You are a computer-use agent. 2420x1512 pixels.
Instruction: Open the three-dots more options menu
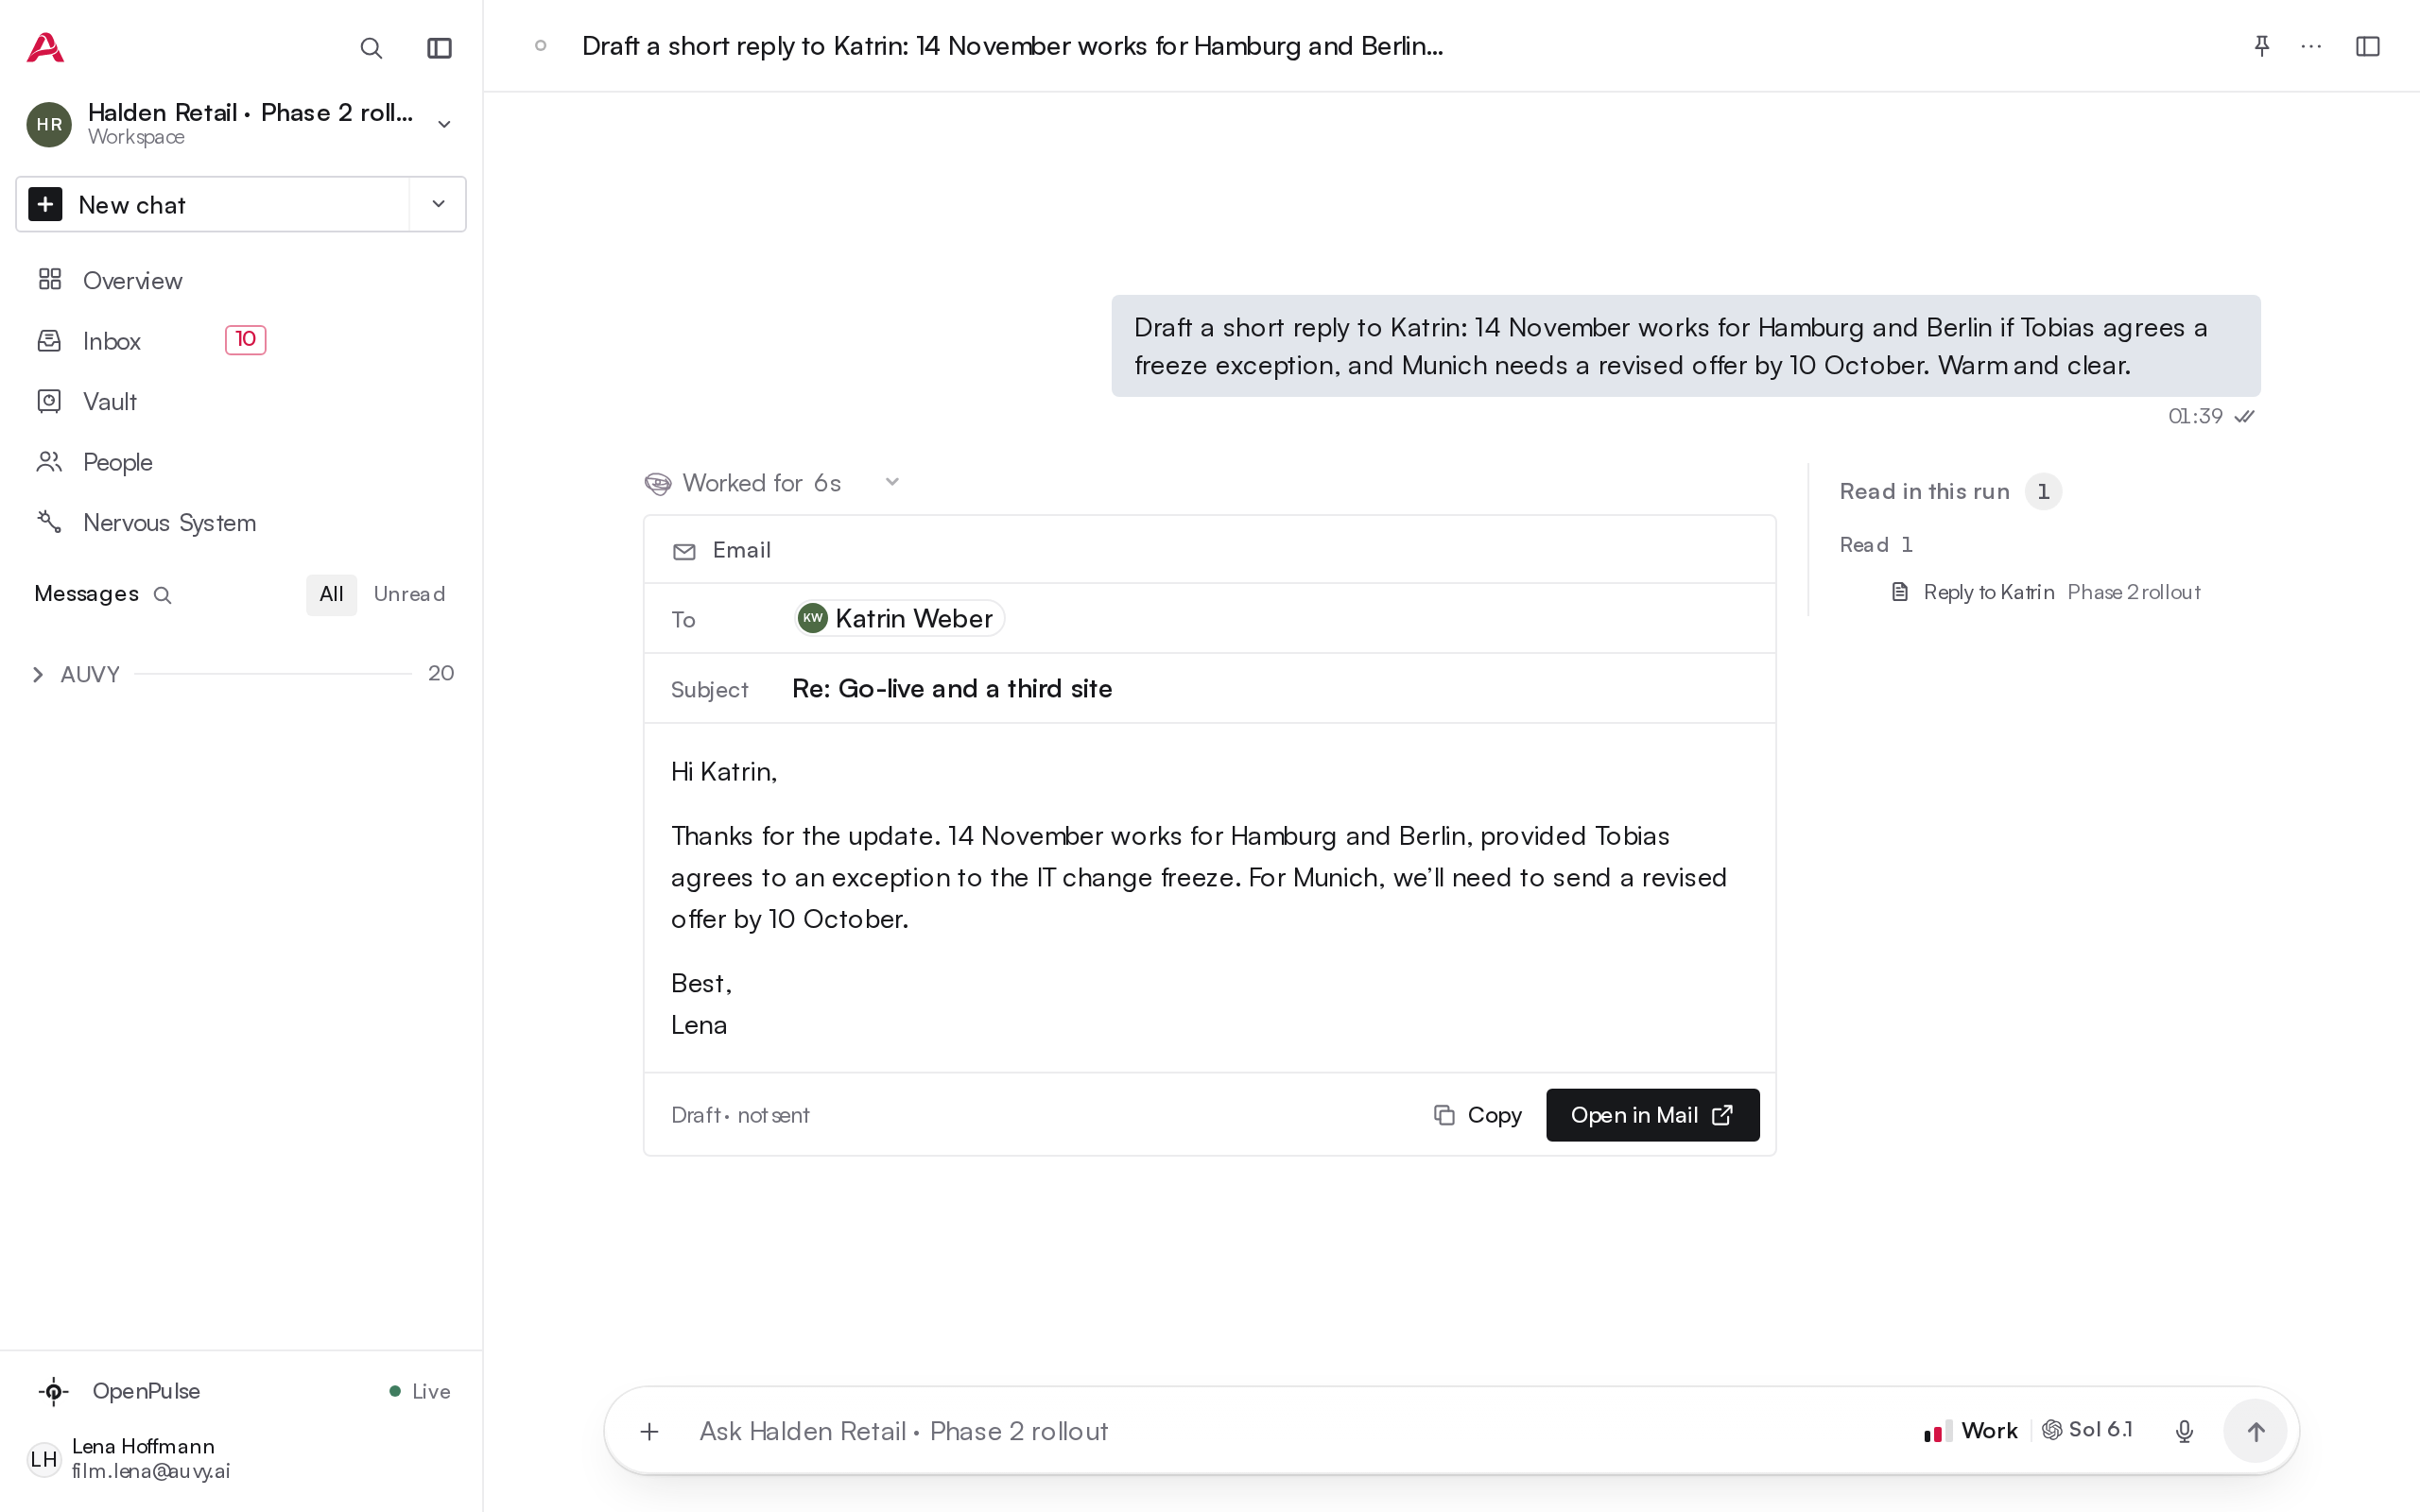click(x=2311, y=46)
